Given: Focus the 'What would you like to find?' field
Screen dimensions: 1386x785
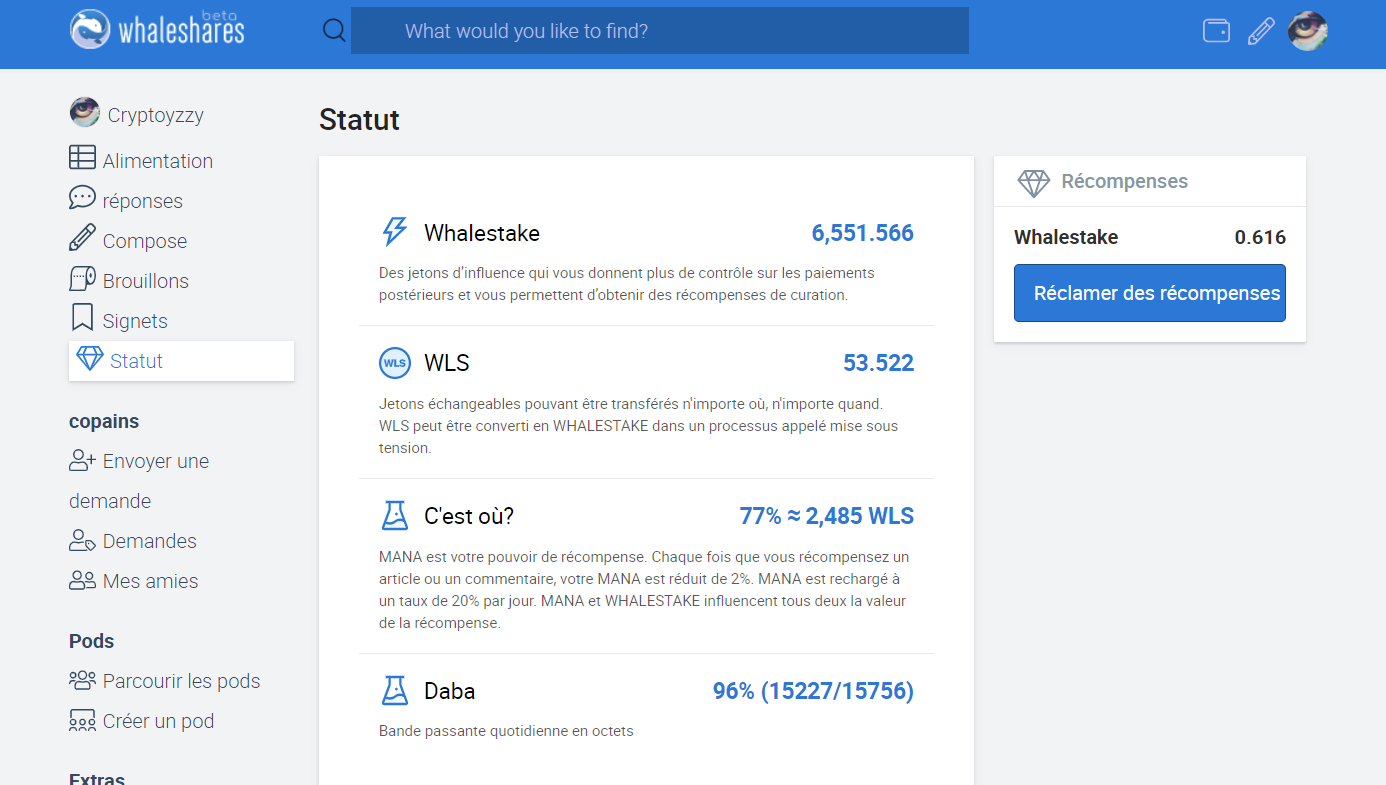Looking at the screenshot, I should click(x=660, y=31).
